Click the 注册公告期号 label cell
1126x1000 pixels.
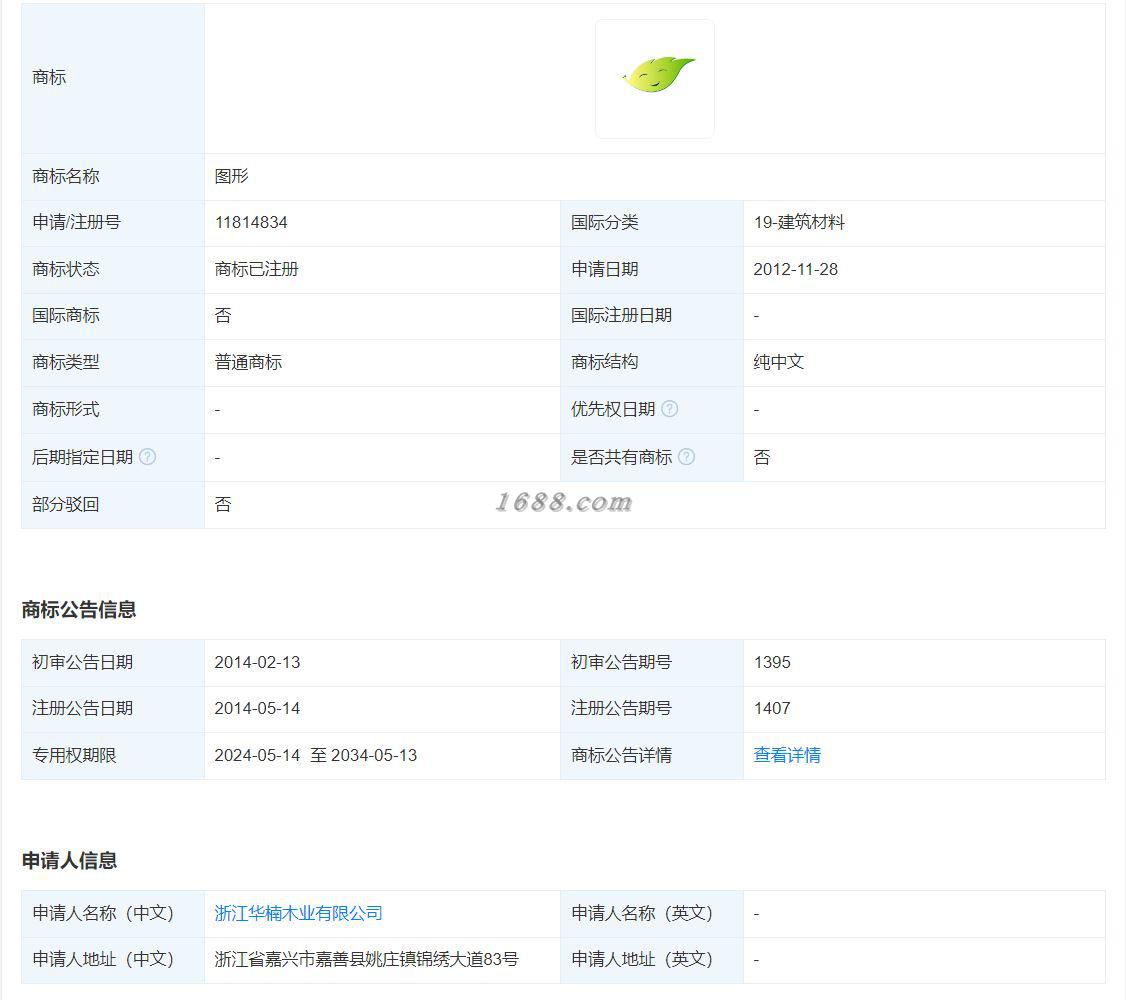click(x=651, y=709)
